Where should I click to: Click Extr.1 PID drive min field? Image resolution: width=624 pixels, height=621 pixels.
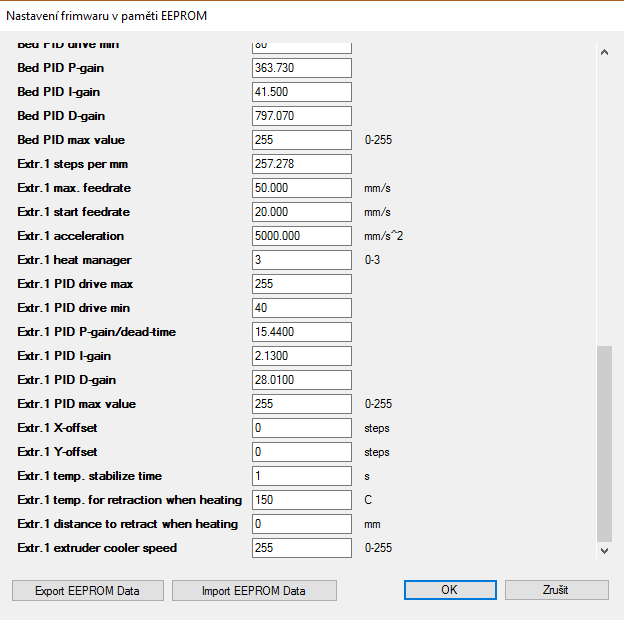pyautogui.click(x=301, y=308)
